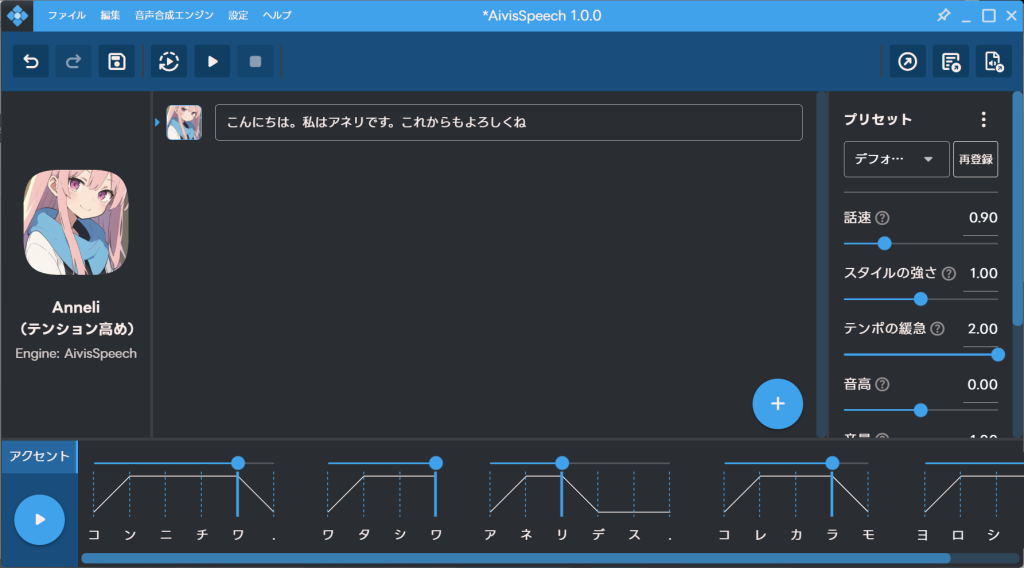The height and width of the screenshot is (568, 1024).
Task: Click the 音高 slider handle
Action: [x=921, y=410]
